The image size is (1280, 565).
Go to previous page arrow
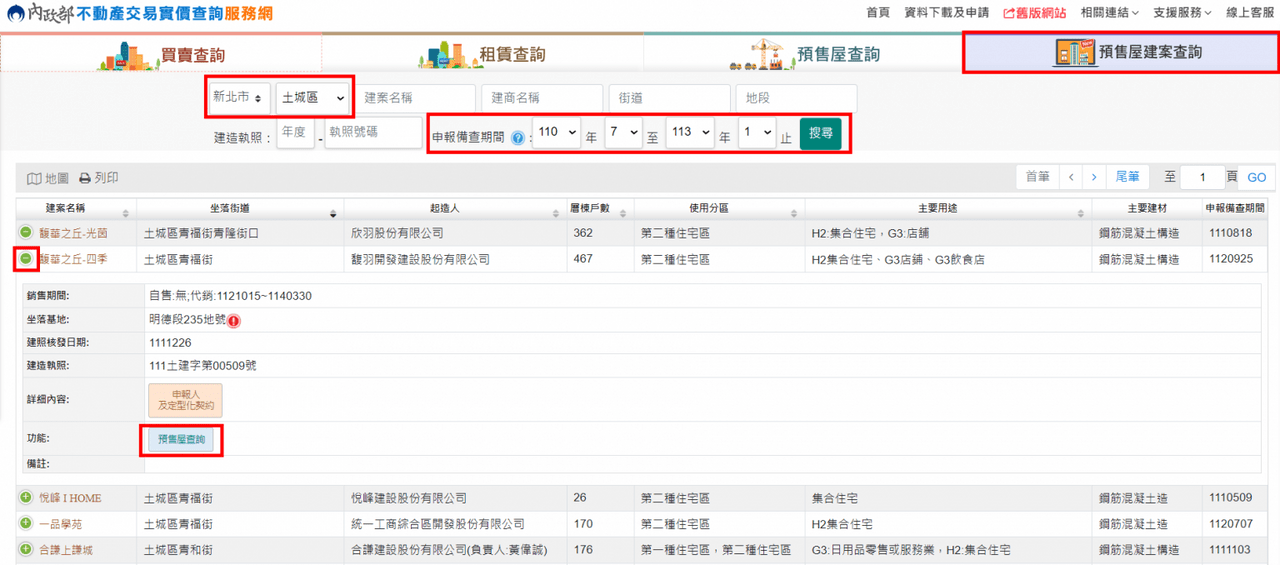(1071, 177)
